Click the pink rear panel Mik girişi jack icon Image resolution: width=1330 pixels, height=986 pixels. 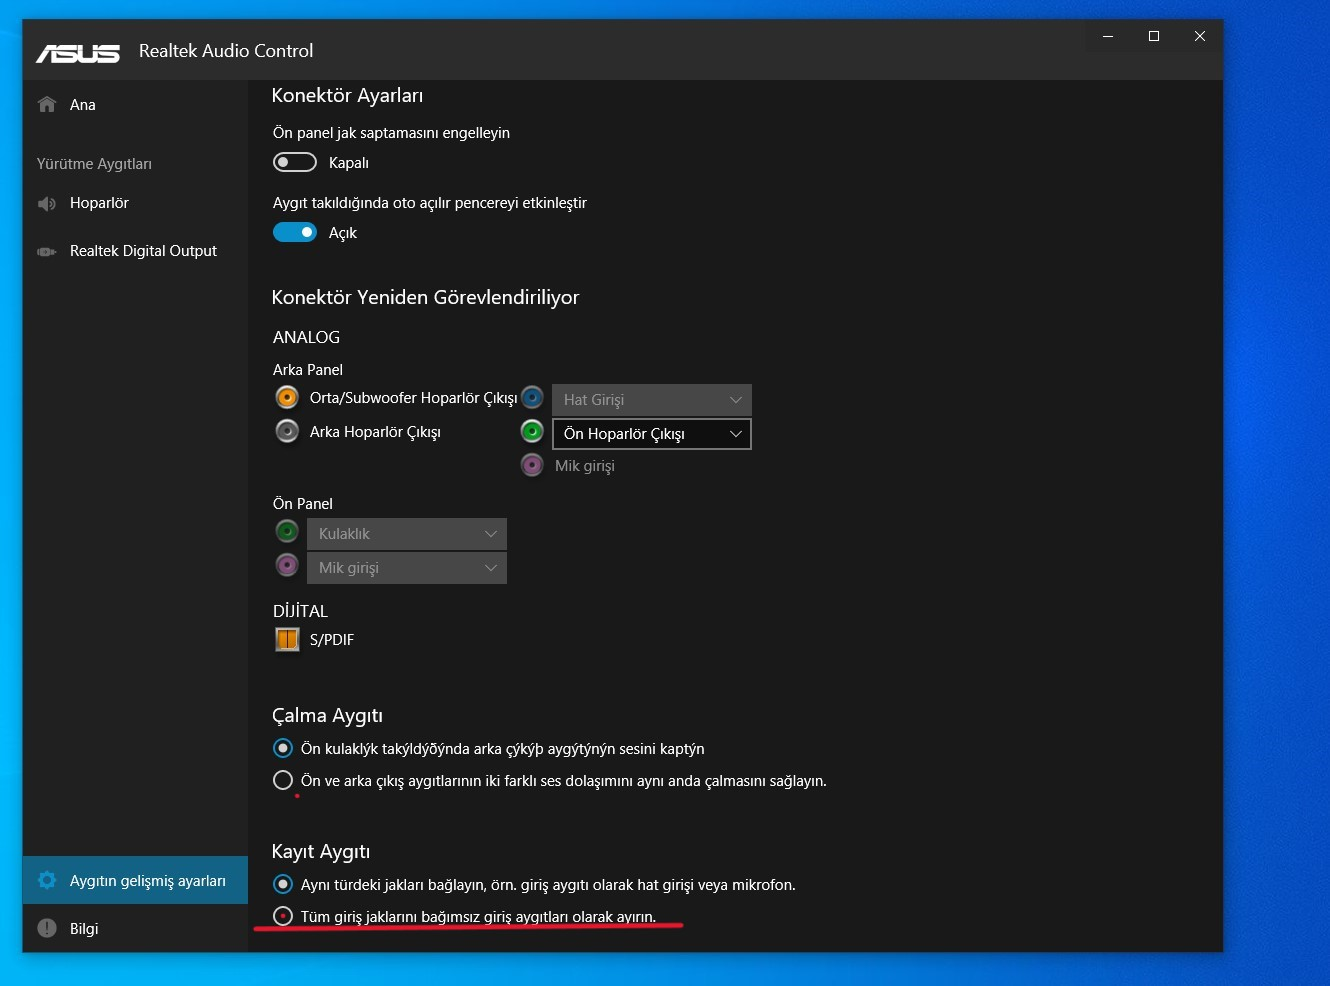point(532,465)
